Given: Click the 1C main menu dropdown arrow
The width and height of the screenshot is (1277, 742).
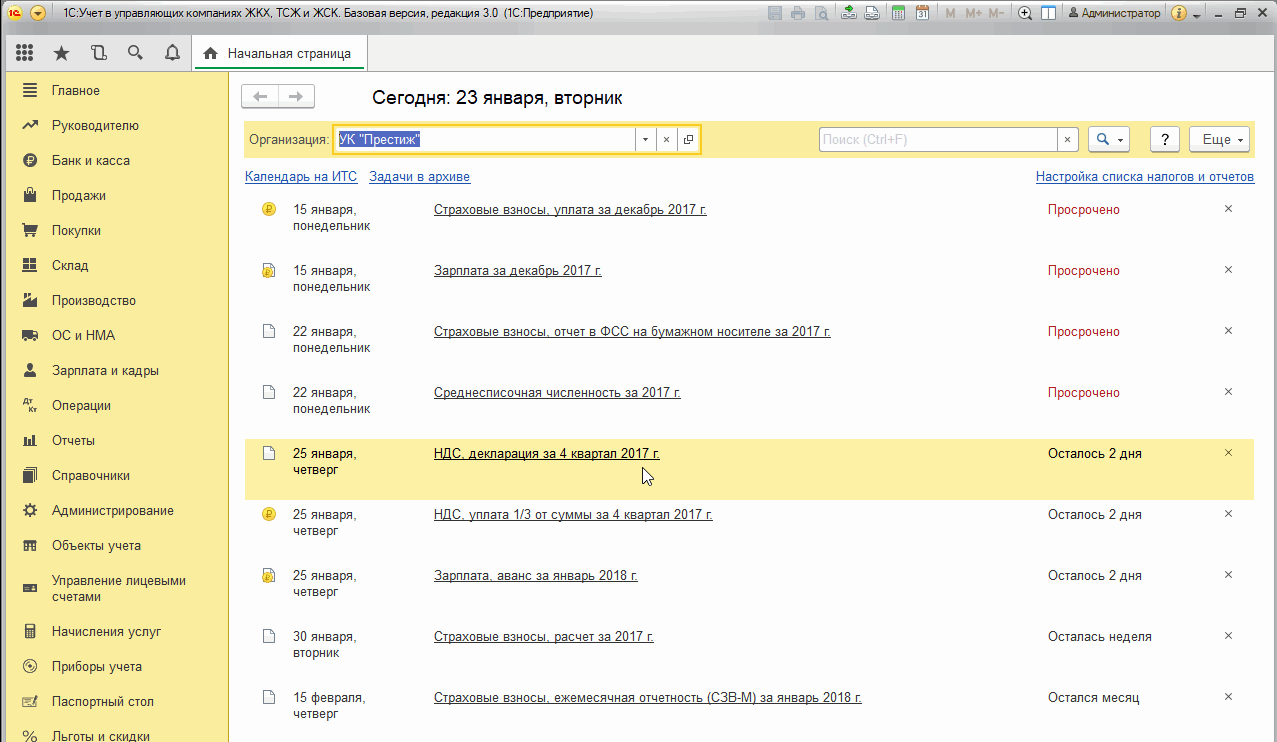Looking at the screenshot, I should coord(38,13).
